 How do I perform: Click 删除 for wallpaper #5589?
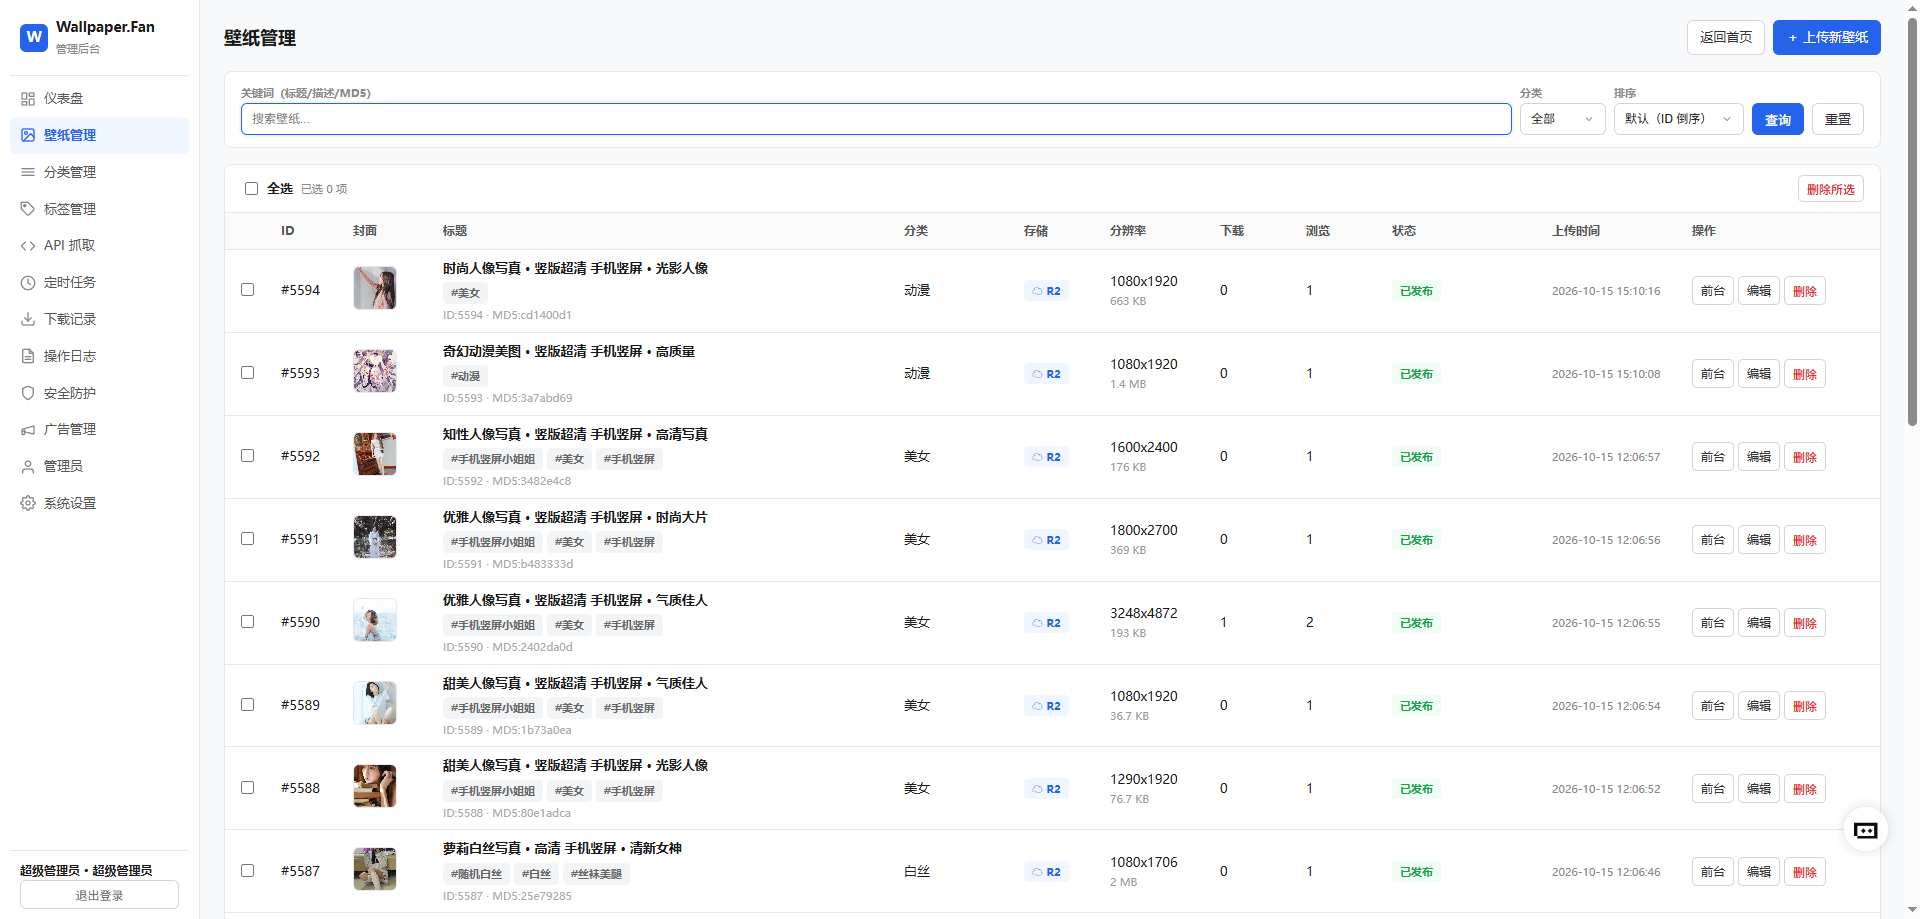click(1804, 706)
